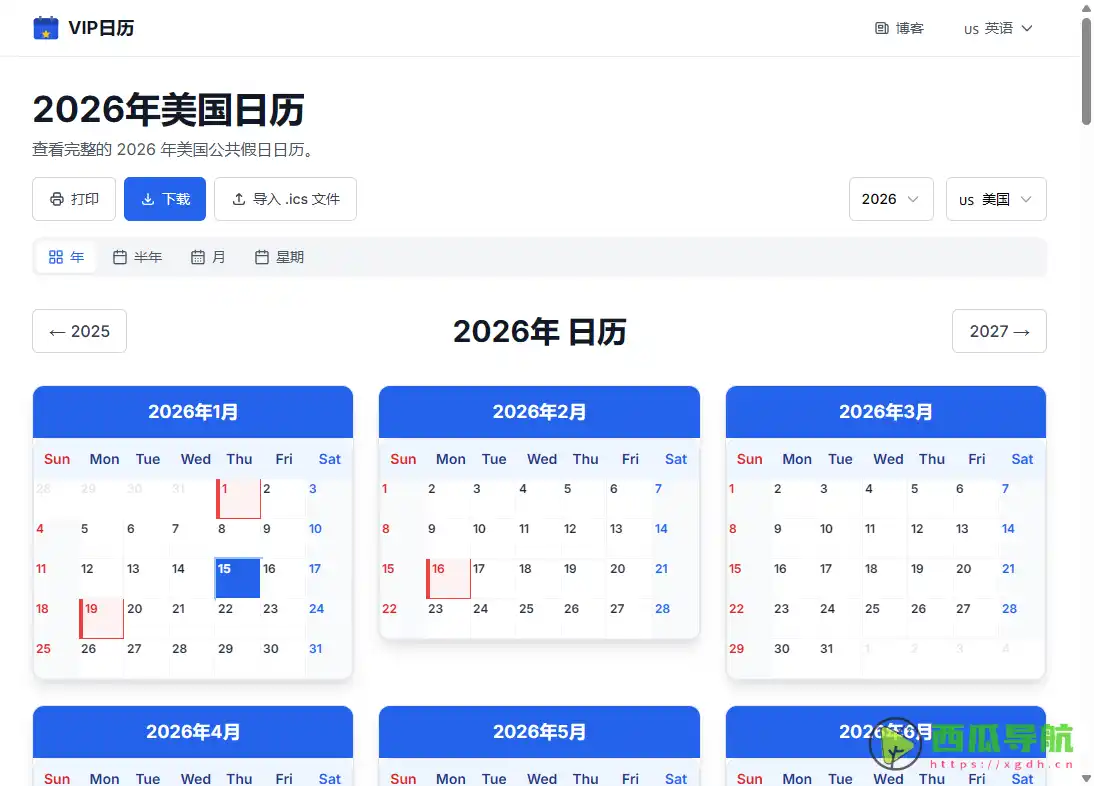The image size is (1094, 786).
Task: Select the 半年 half-year view option
Action: click(x=138, y=257)
